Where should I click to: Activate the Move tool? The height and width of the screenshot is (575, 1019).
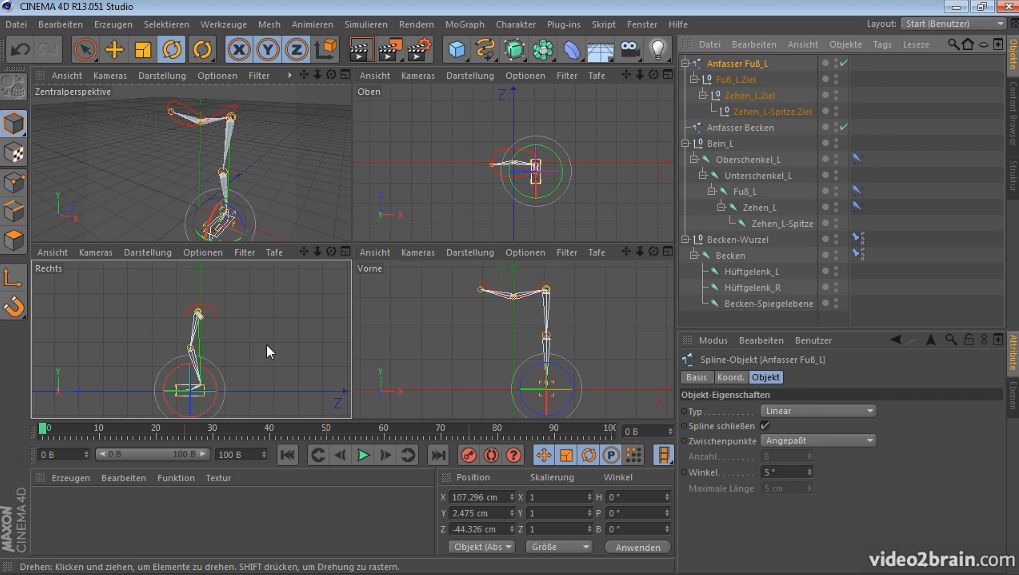point(114,49)
